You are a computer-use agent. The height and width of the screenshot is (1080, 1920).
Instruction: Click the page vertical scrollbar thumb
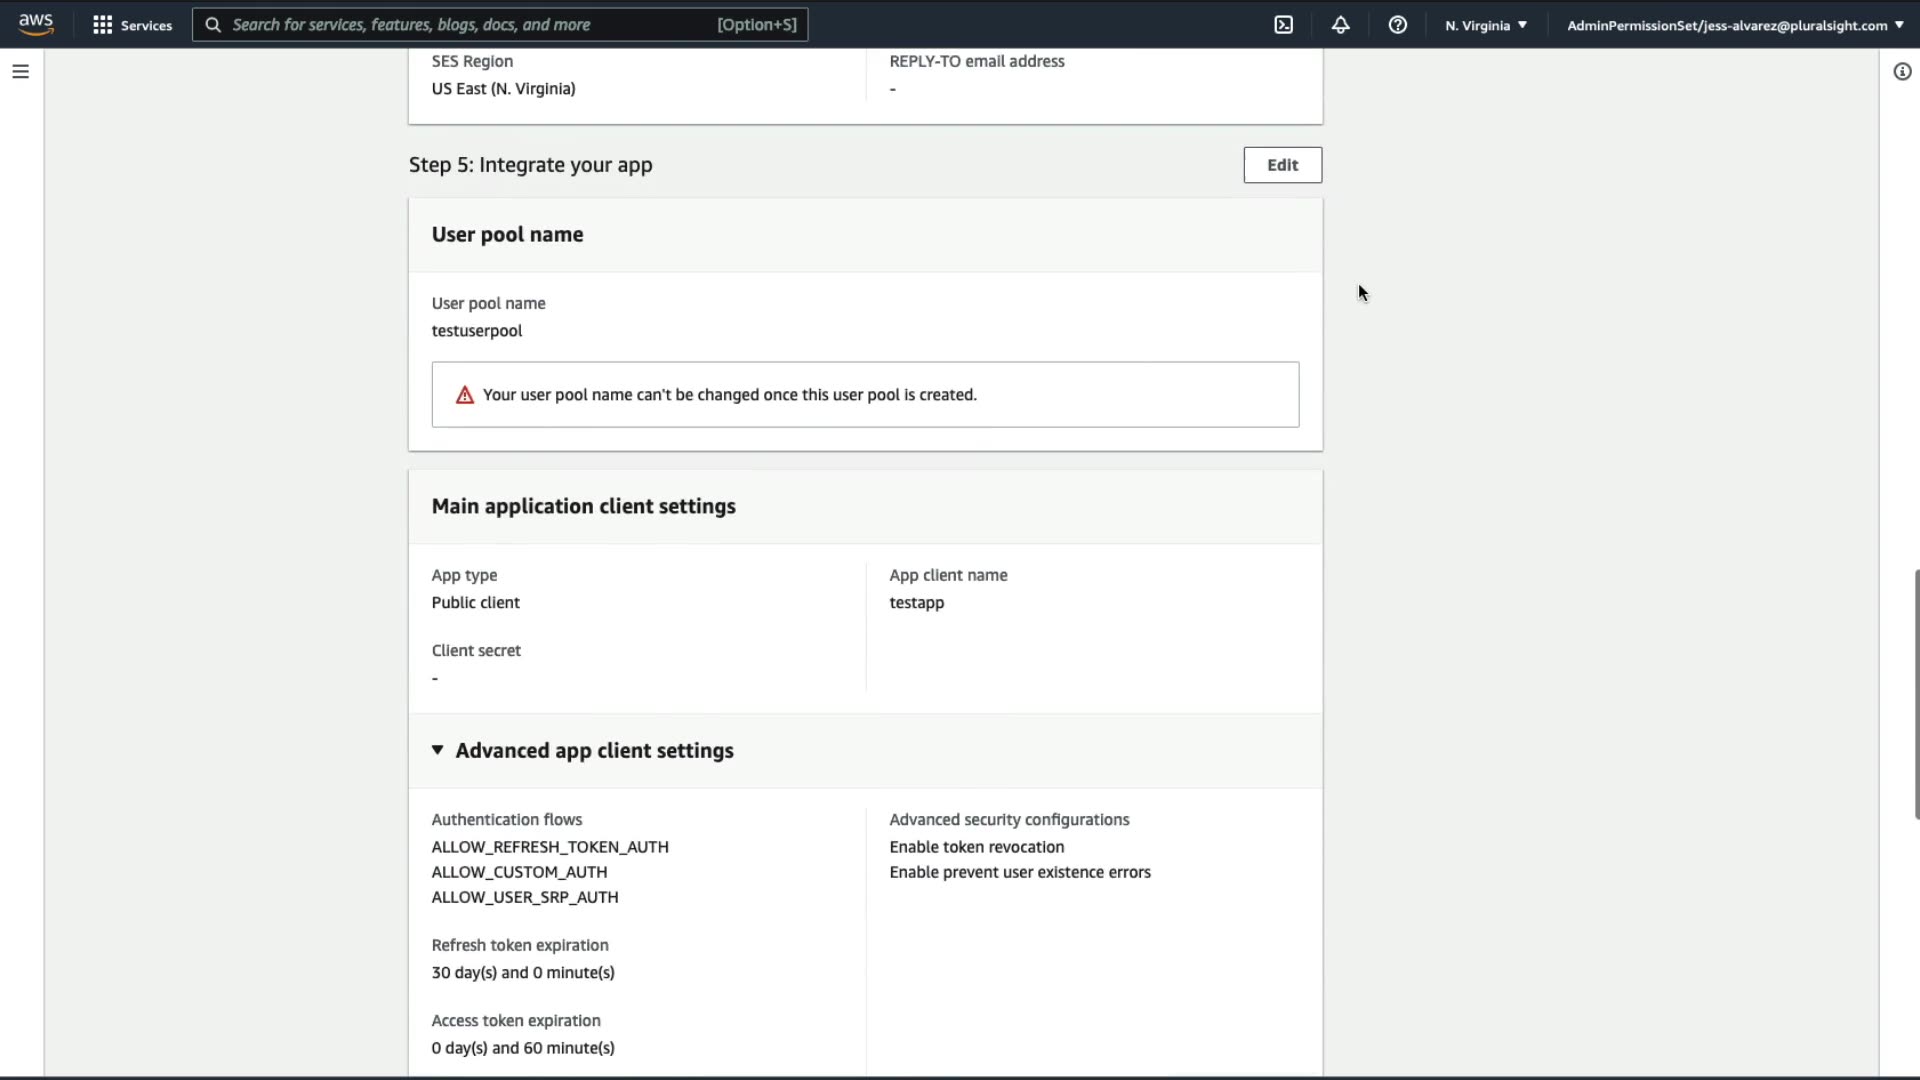tap(1915, 694)
